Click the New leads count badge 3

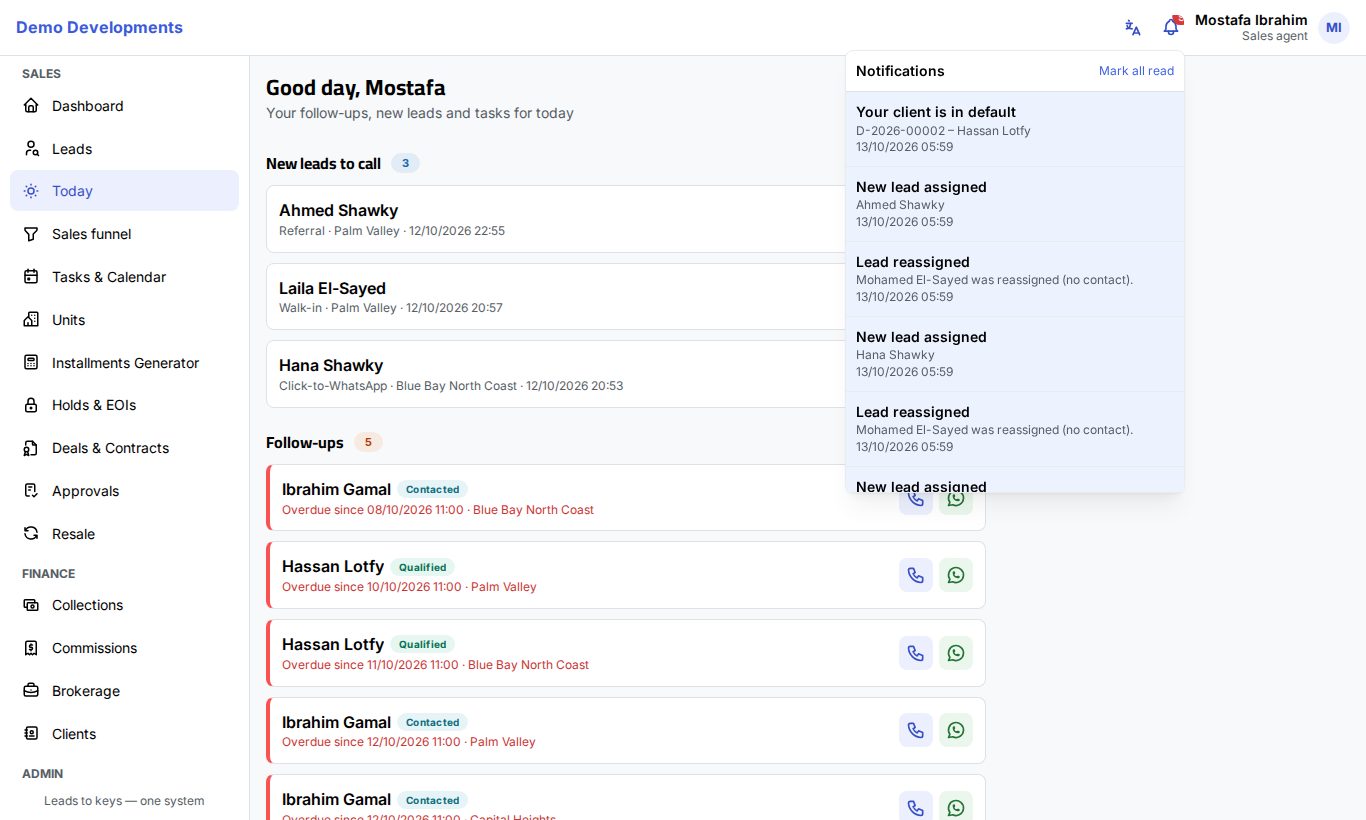coord(405,163)
